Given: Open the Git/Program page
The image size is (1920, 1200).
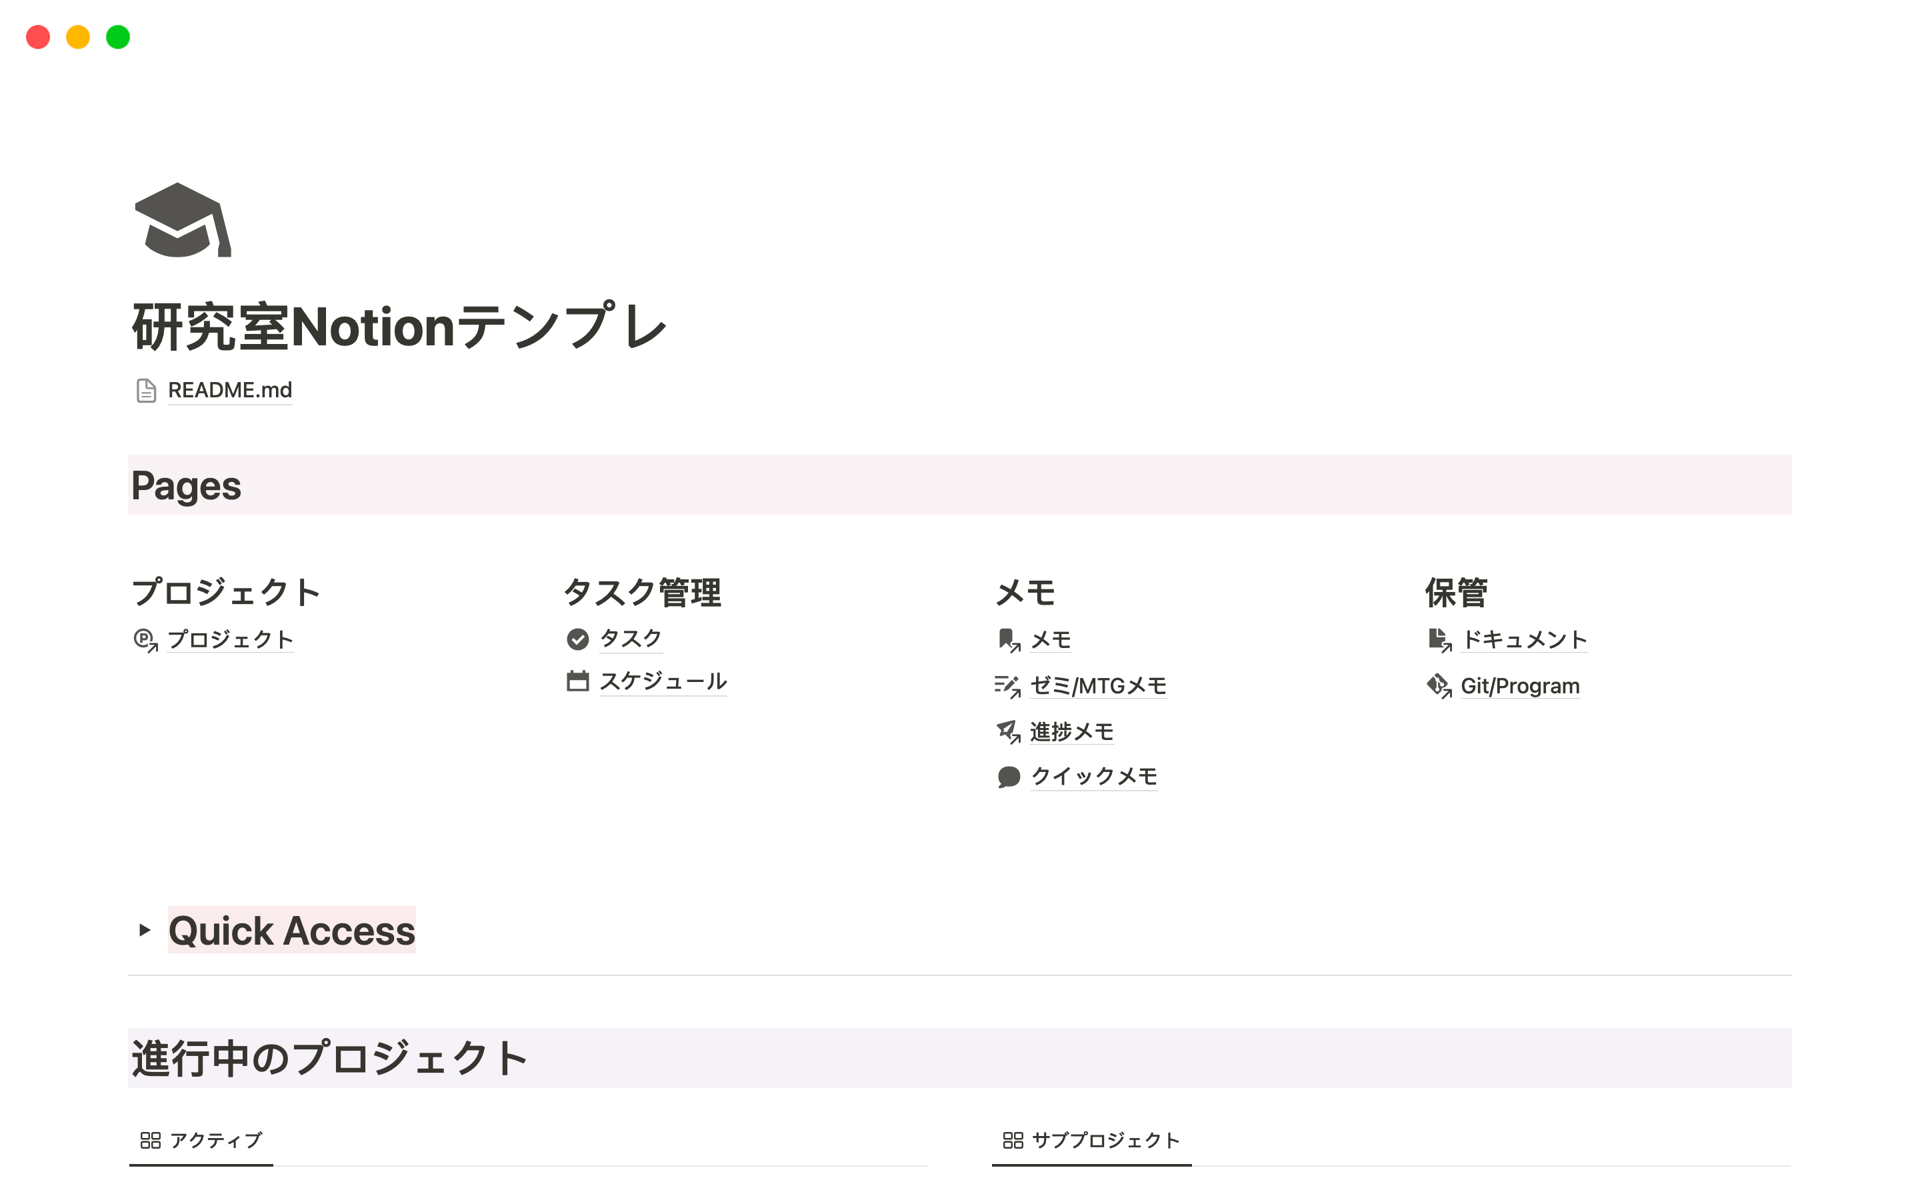Looking at the screenshot, I should pyautogui.click(x=1520, y=685).
